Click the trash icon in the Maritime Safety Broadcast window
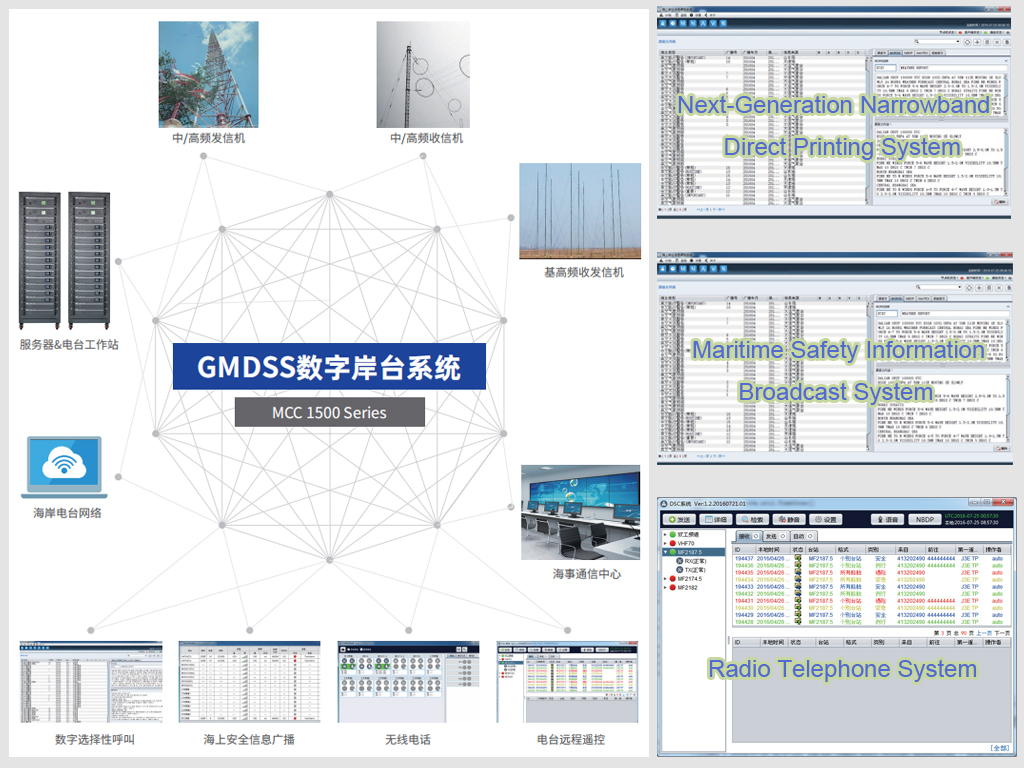This screenshot has height=768, width=1024. (989, 287)
